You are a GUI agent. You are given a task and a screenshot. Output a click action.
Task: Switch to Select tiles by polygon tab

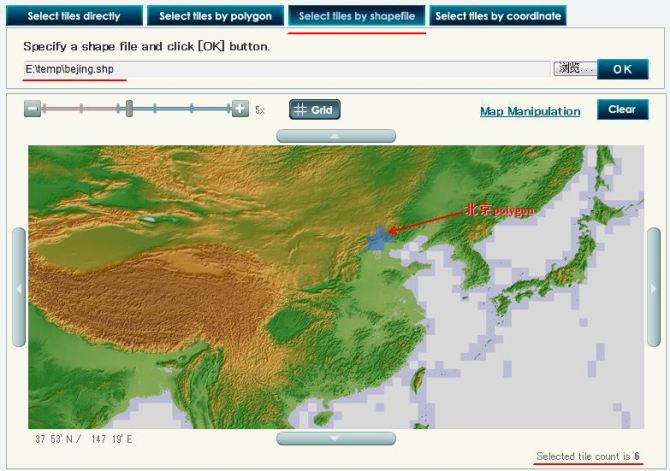pyautogui.click(x=215, y=16)
